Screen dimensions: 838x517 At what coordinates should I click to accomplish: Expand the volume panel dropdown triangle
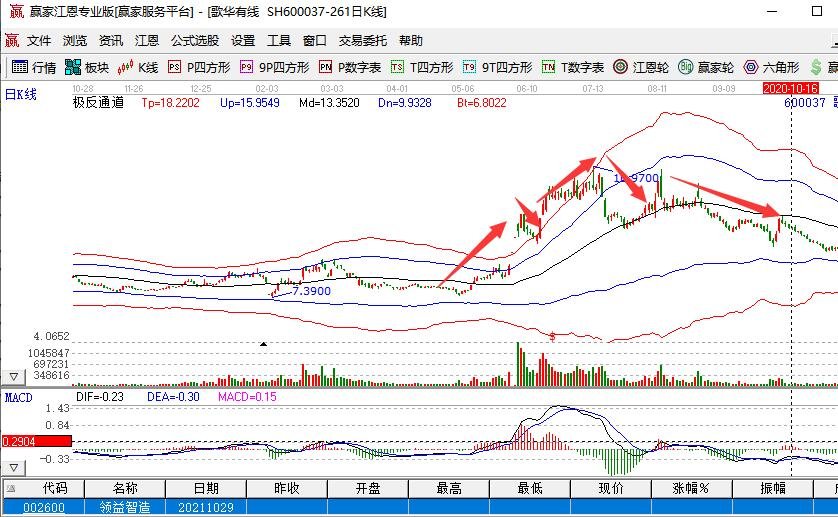tap(14, 377)
